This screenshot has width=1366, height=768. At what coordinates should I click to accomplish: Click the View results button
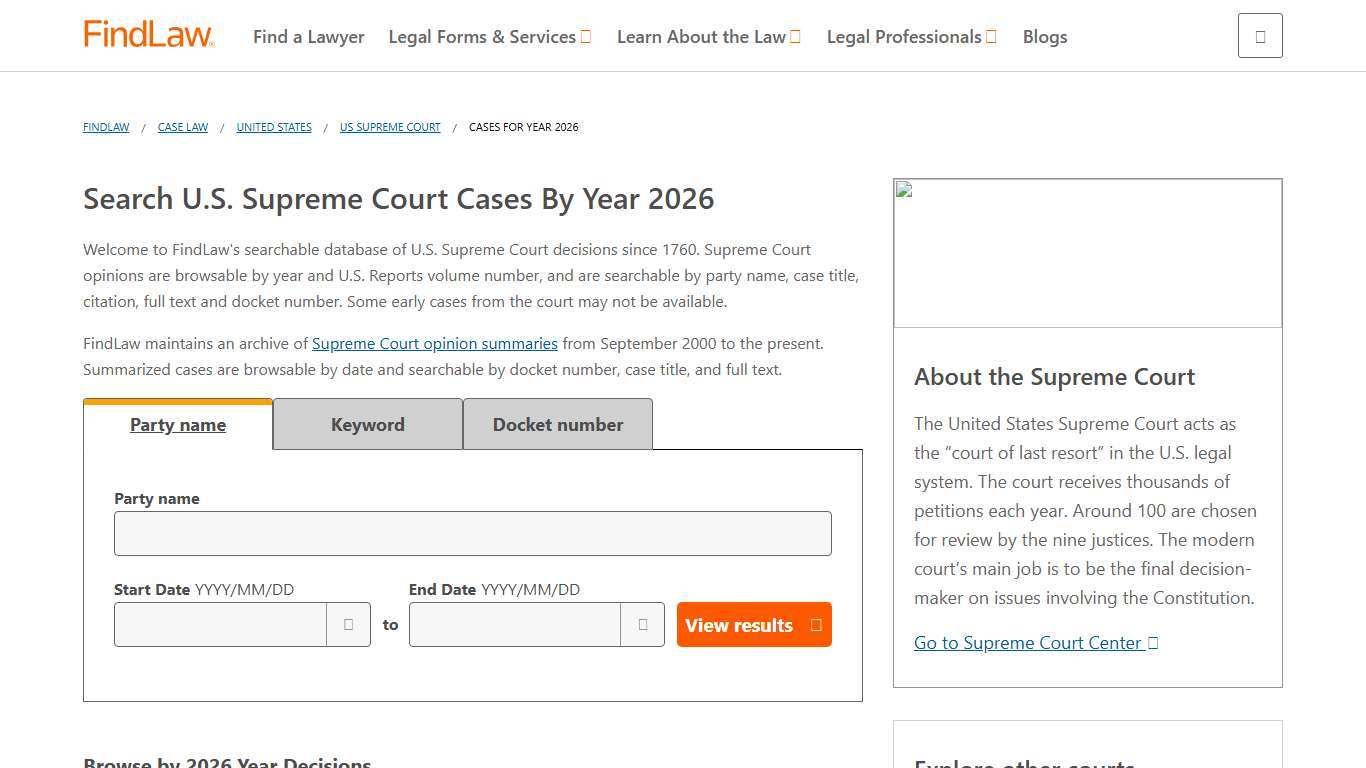coord(753,624)
